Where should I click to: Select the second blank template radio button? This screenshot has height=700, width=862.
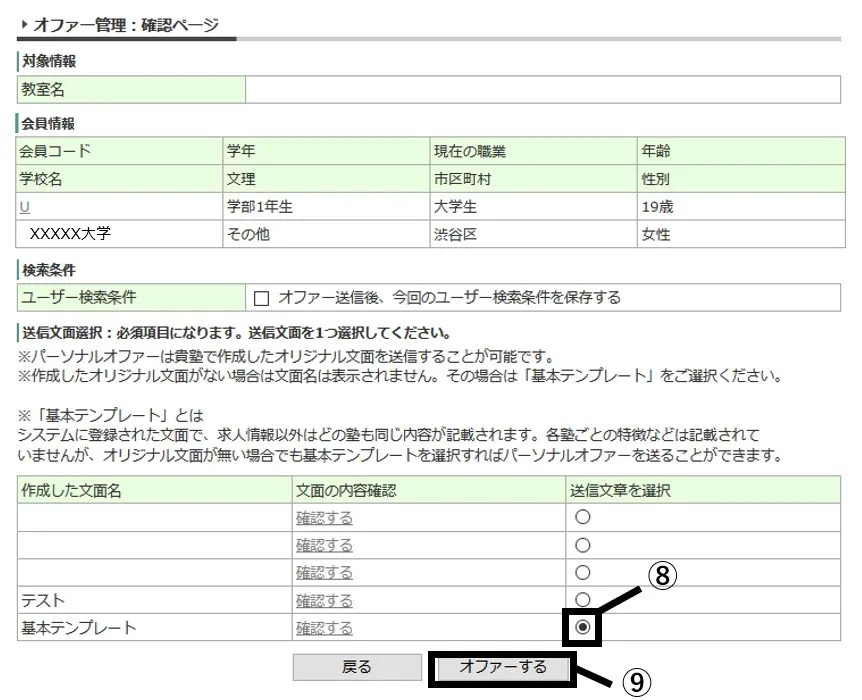coord(583,545)
